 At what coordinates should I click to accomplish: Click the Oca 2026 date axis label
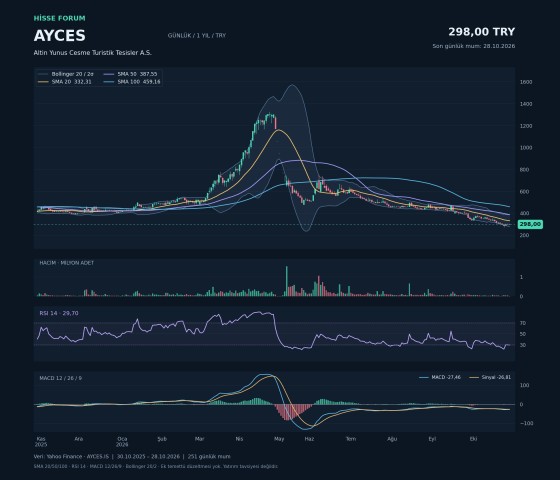click(122, 442)
